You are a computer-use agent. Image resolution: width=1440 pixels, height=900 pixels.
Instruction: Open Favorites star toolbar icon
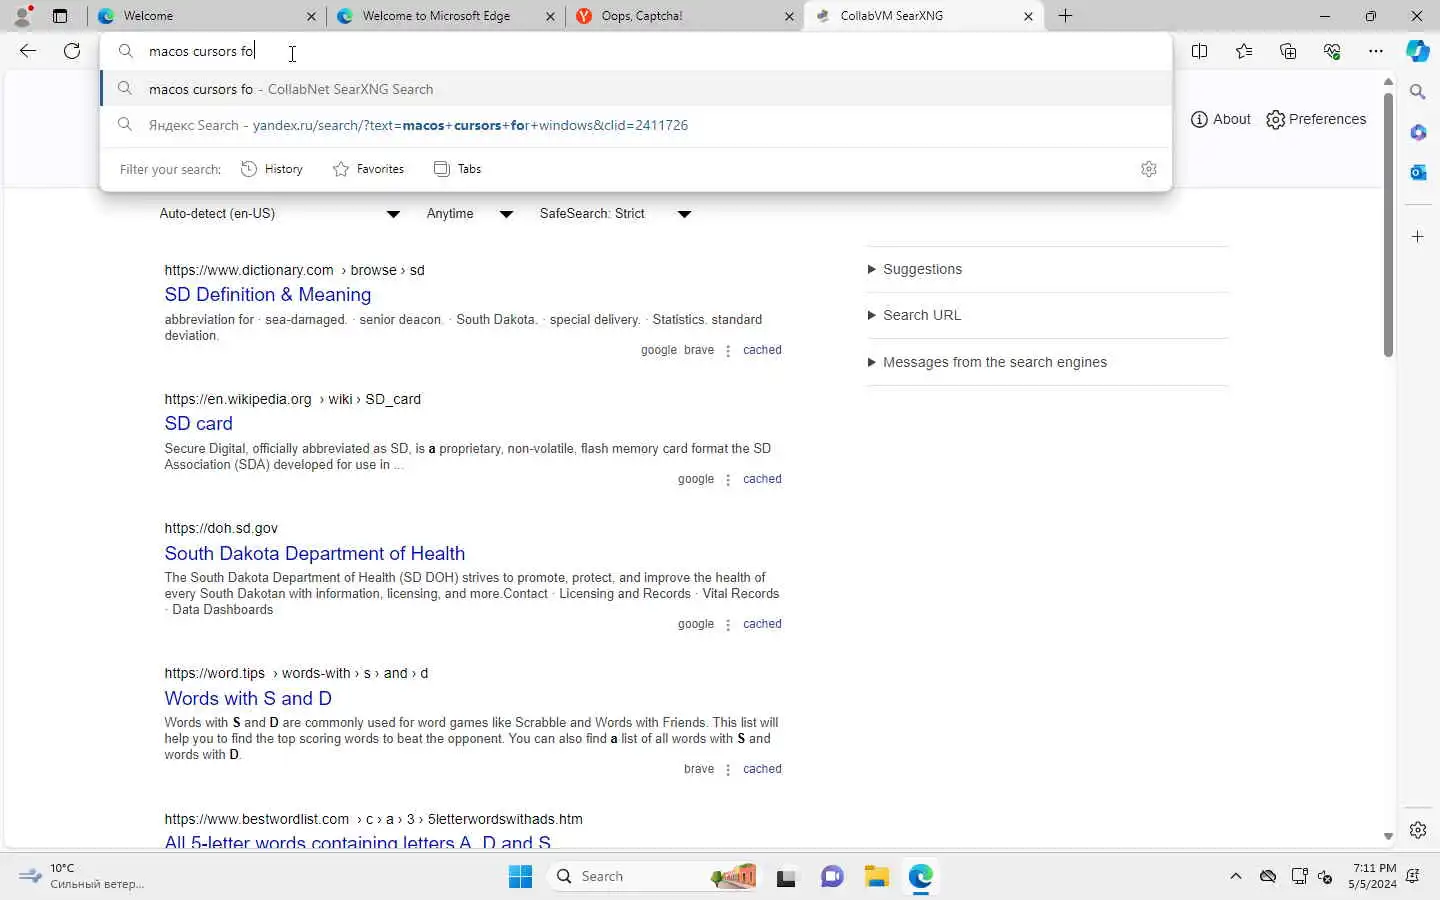click(1243, 51)
